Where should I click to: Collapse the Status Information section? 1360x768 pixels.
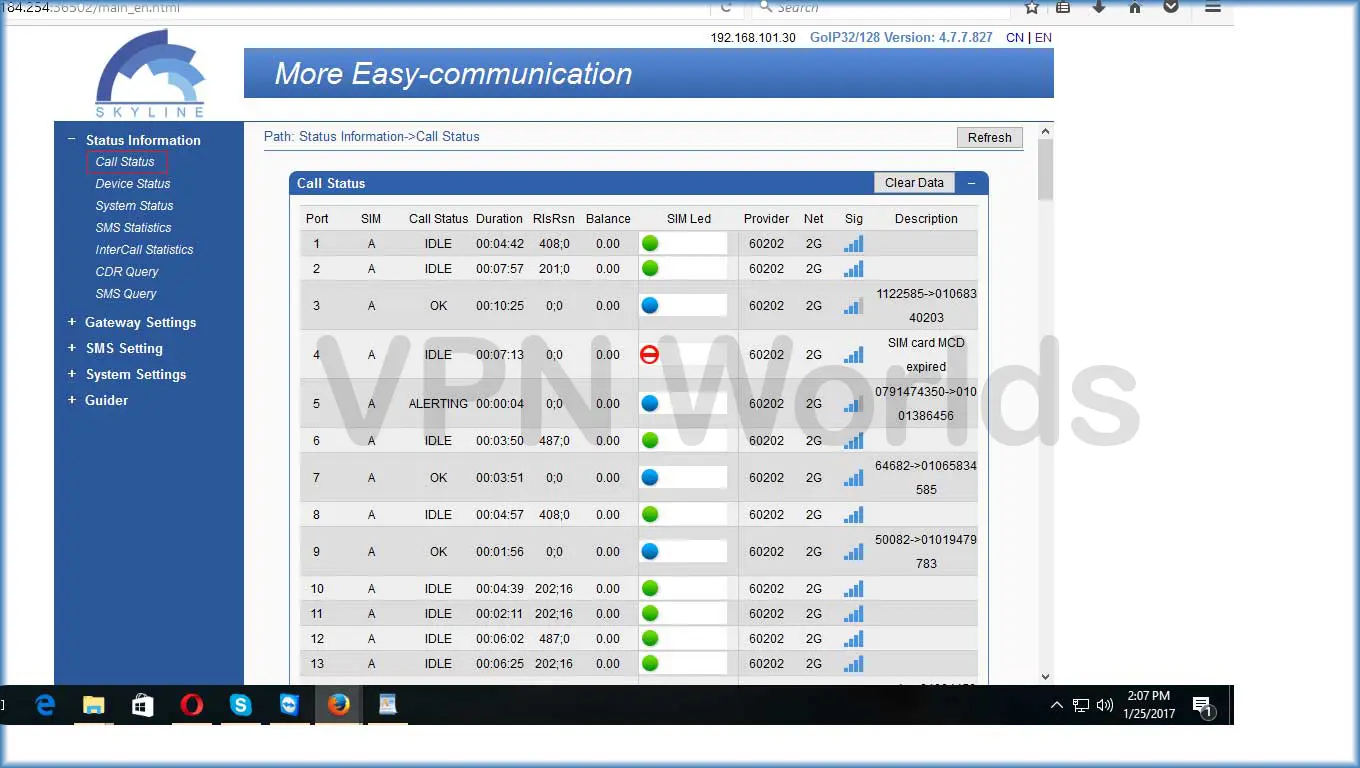[70, 140]
